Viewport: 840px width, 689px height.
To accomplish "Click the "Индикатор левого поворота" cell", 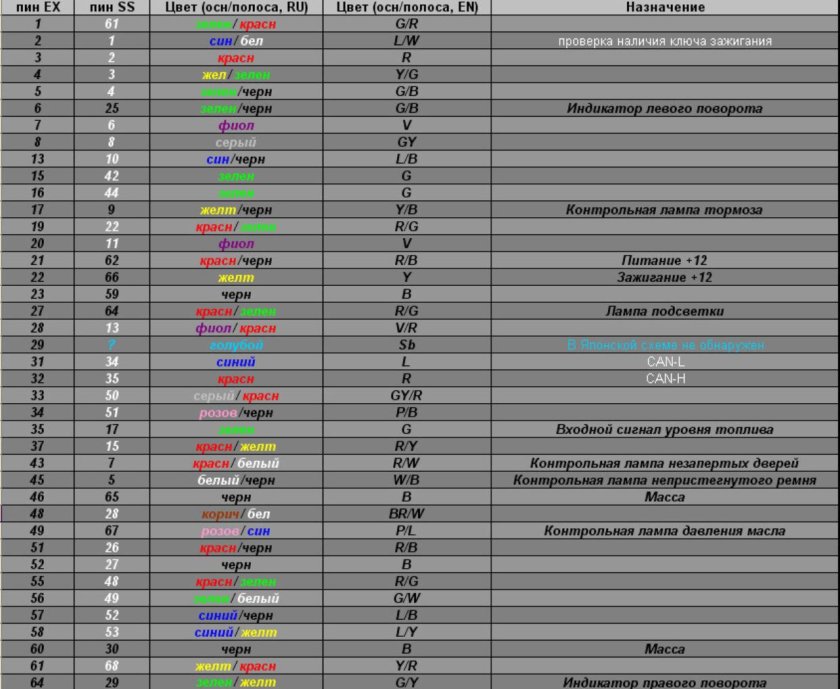I will 665,109.
